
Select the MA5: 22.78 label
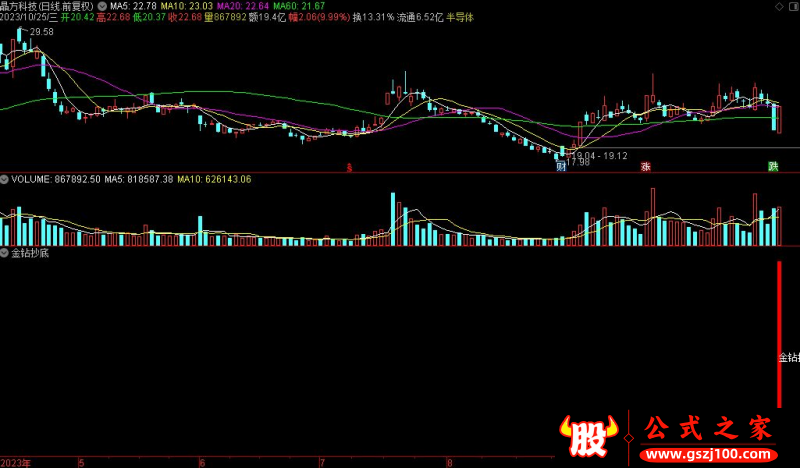(x=133, y=6)
